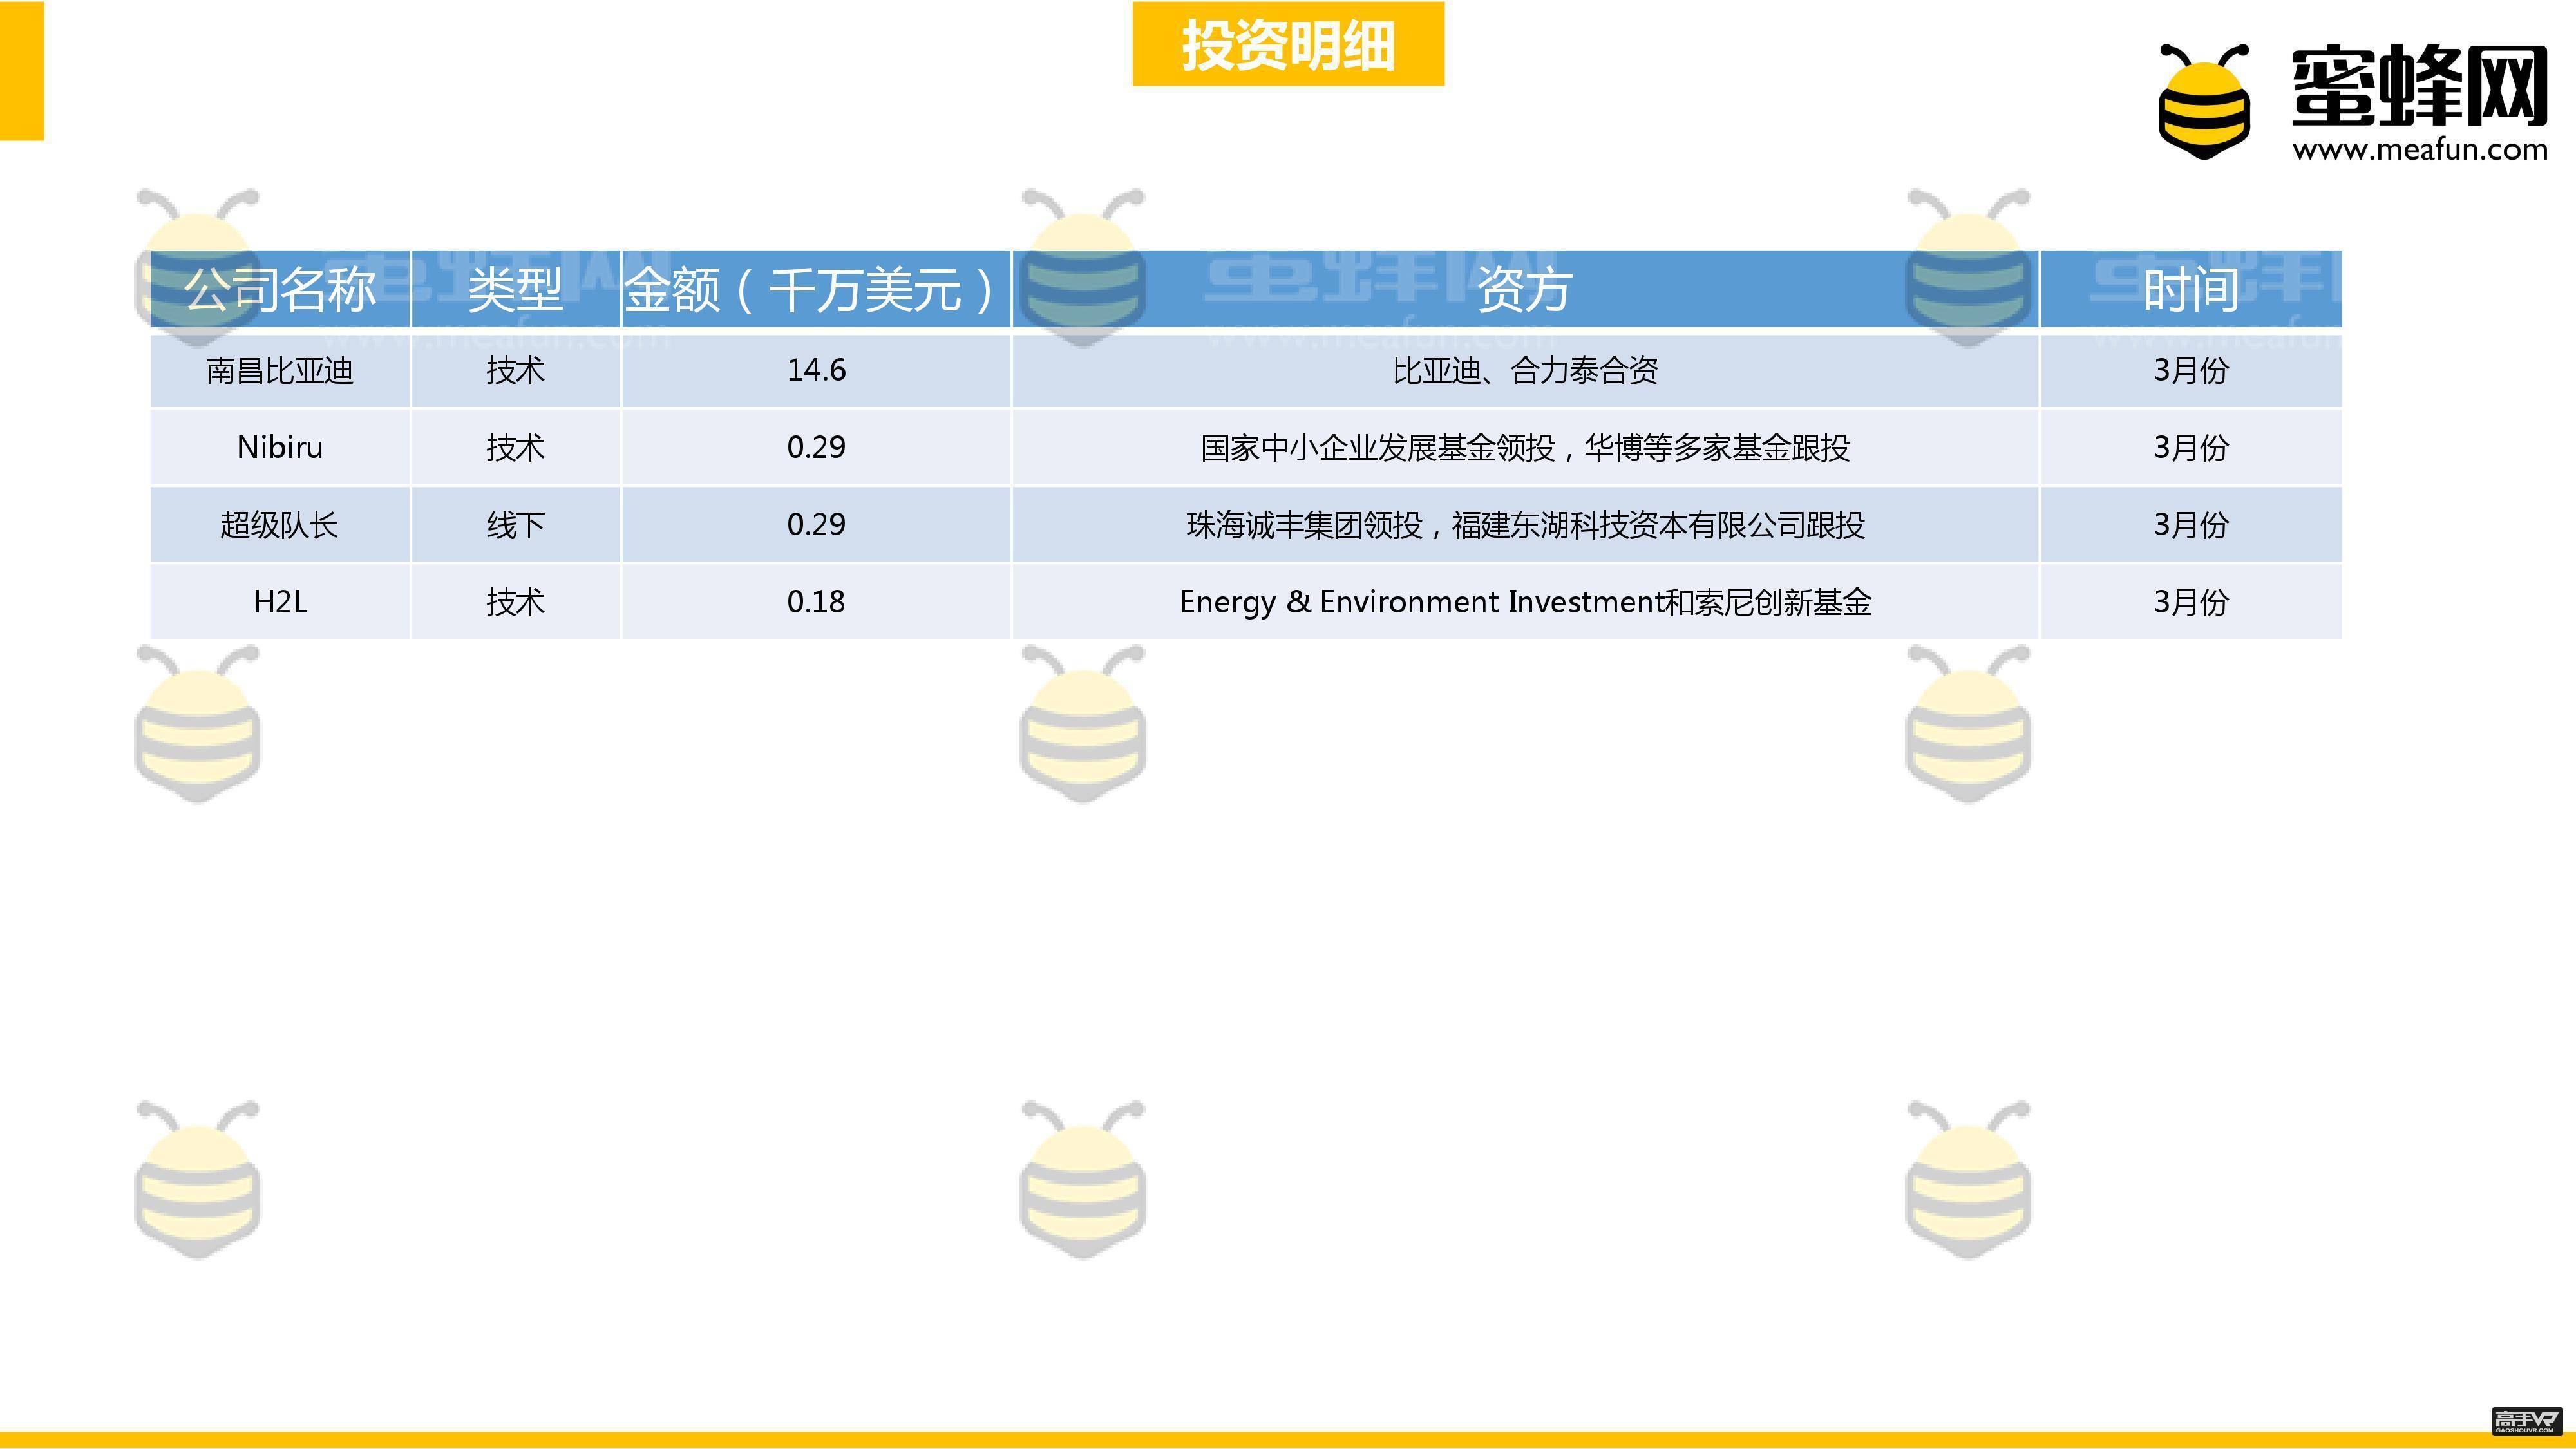Click the 0.29 amount in Nibiru row
This screenshot has height=1449, width=2576.
point(816,447)
